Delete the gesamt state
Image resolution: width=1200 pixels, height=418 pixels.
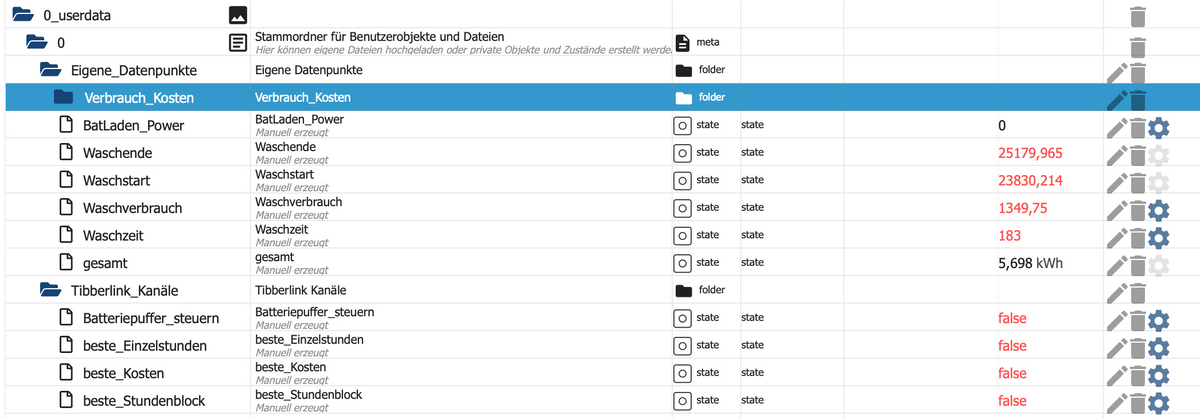click(x=1138, y=265)
